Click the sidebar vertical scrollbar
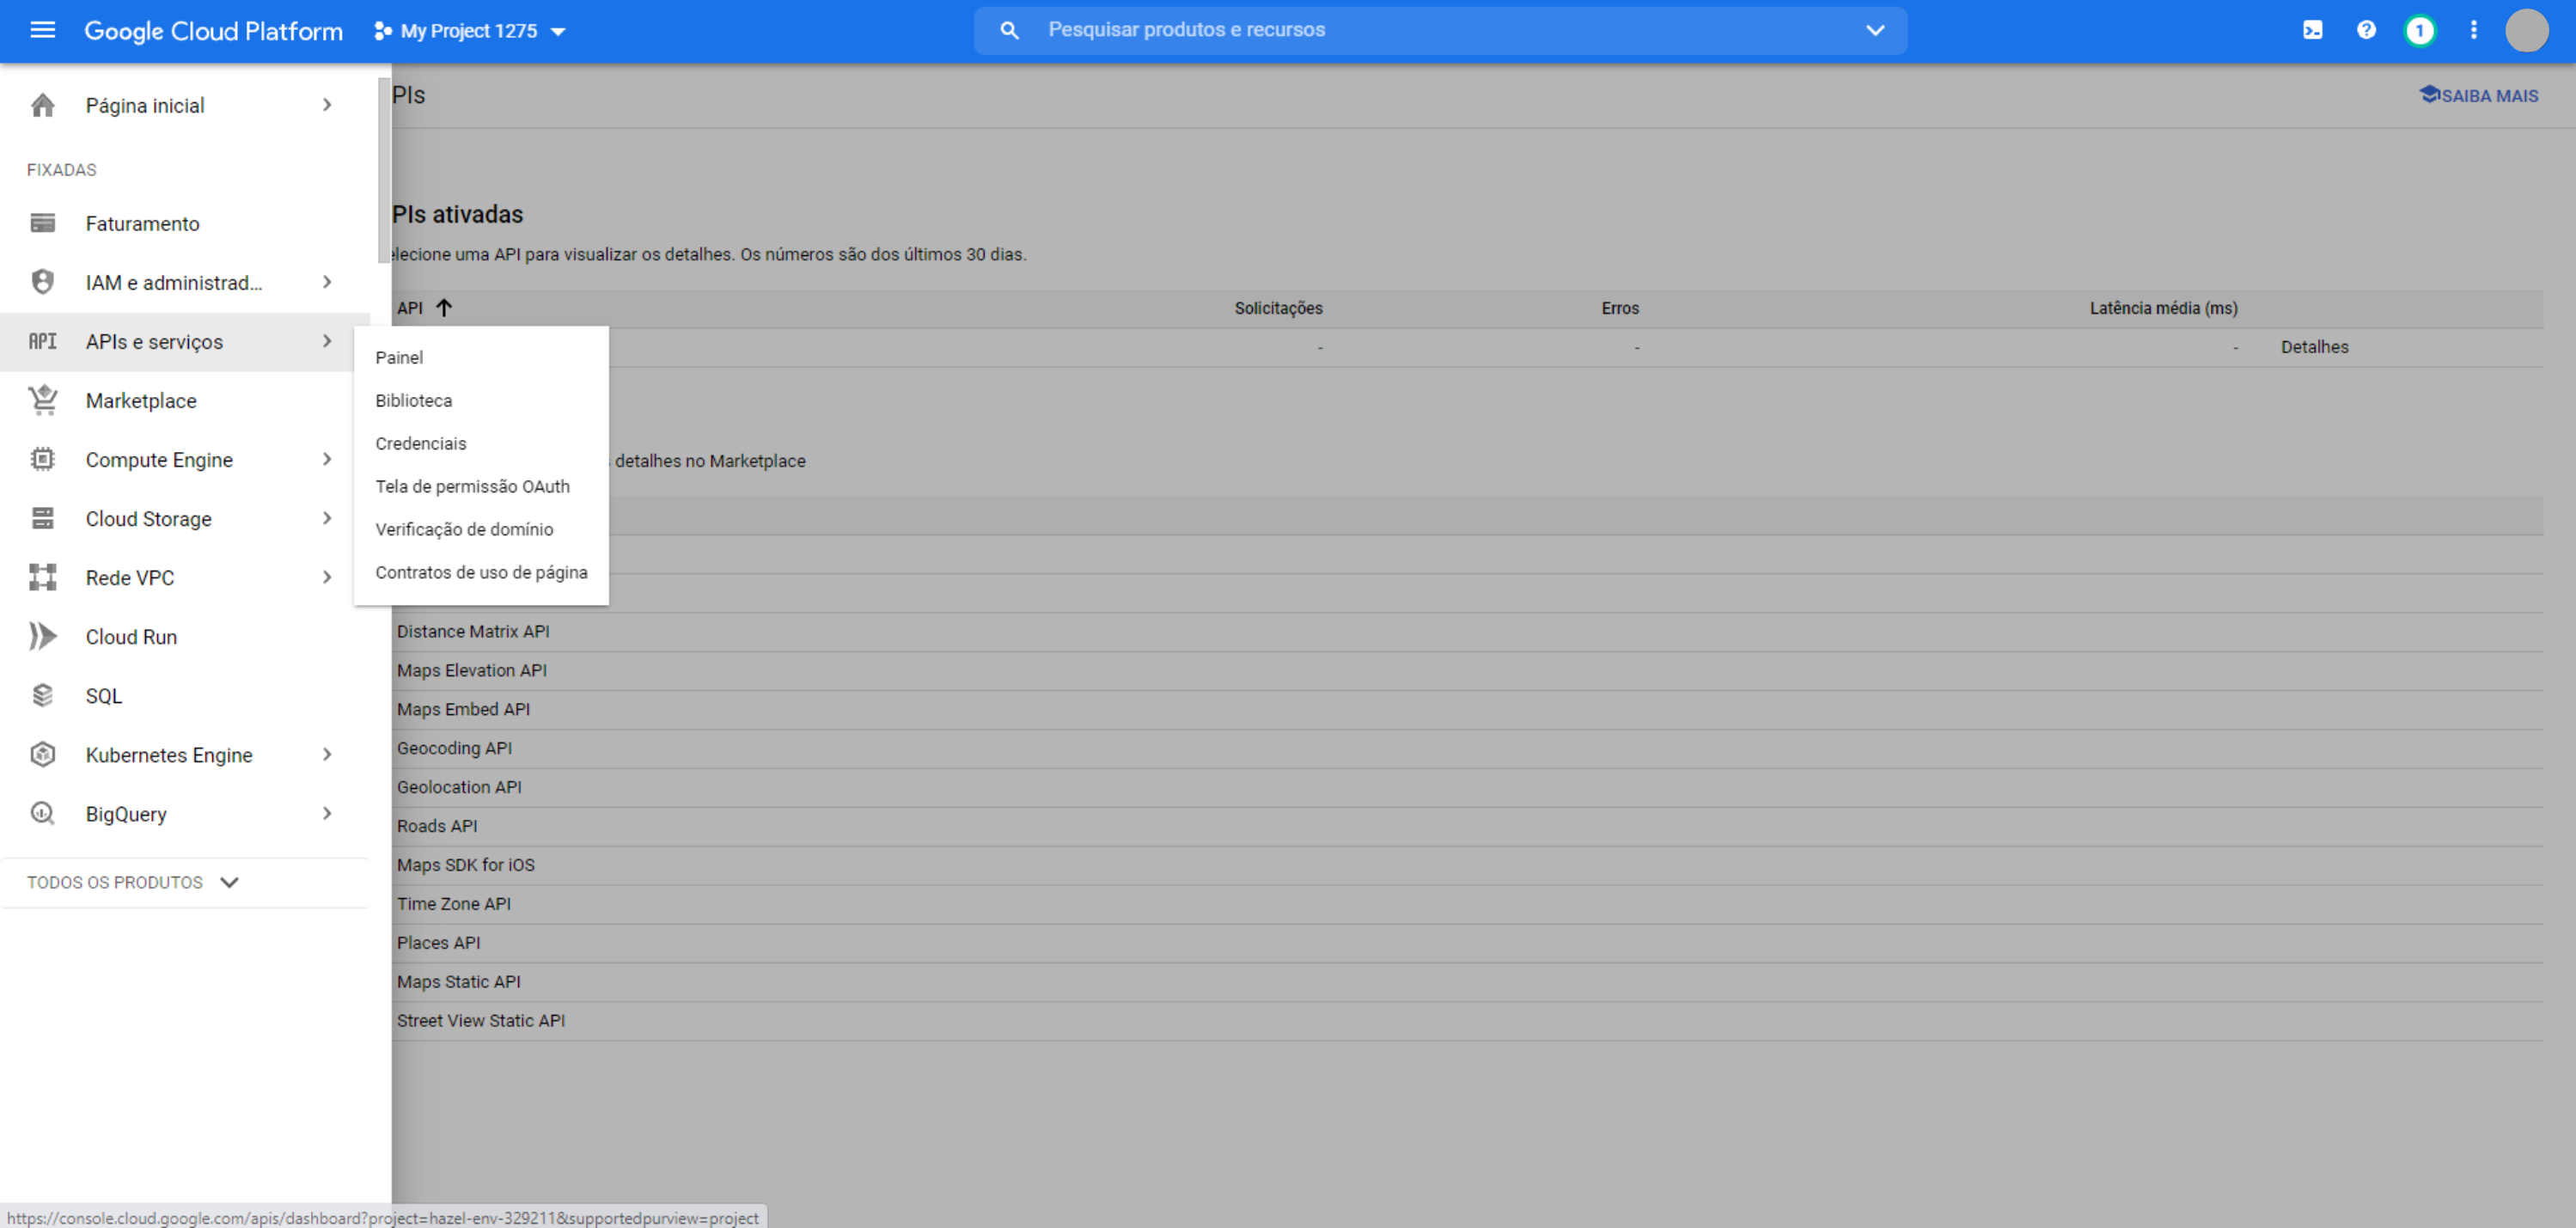This screenshot has height=1228, width=2576. pyautogui.click(x=384, y=170)
